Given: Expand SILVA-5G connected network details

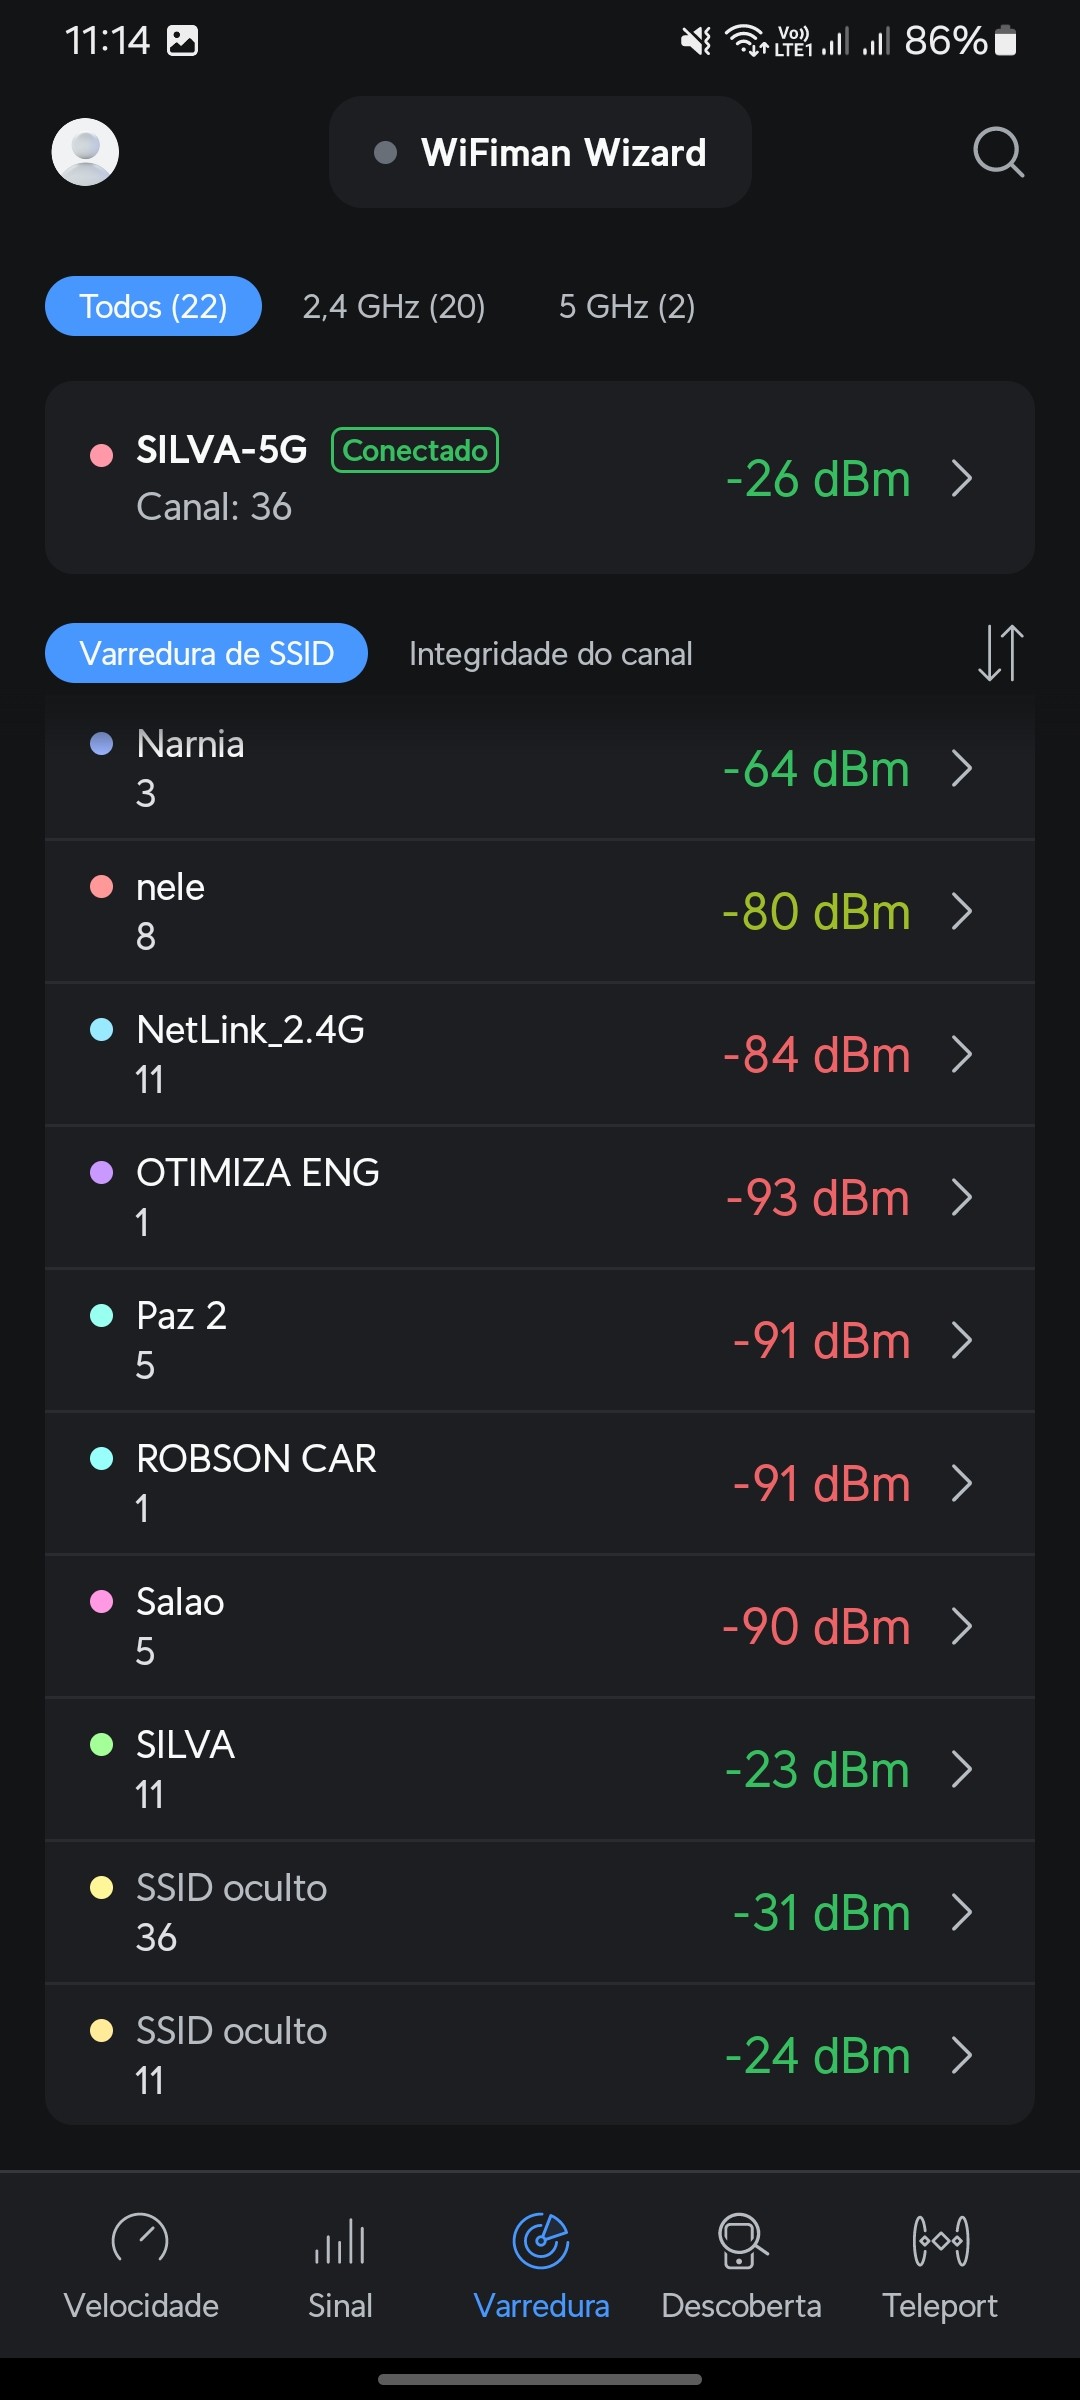Looking at the screenshot, I should click(961, 478).
